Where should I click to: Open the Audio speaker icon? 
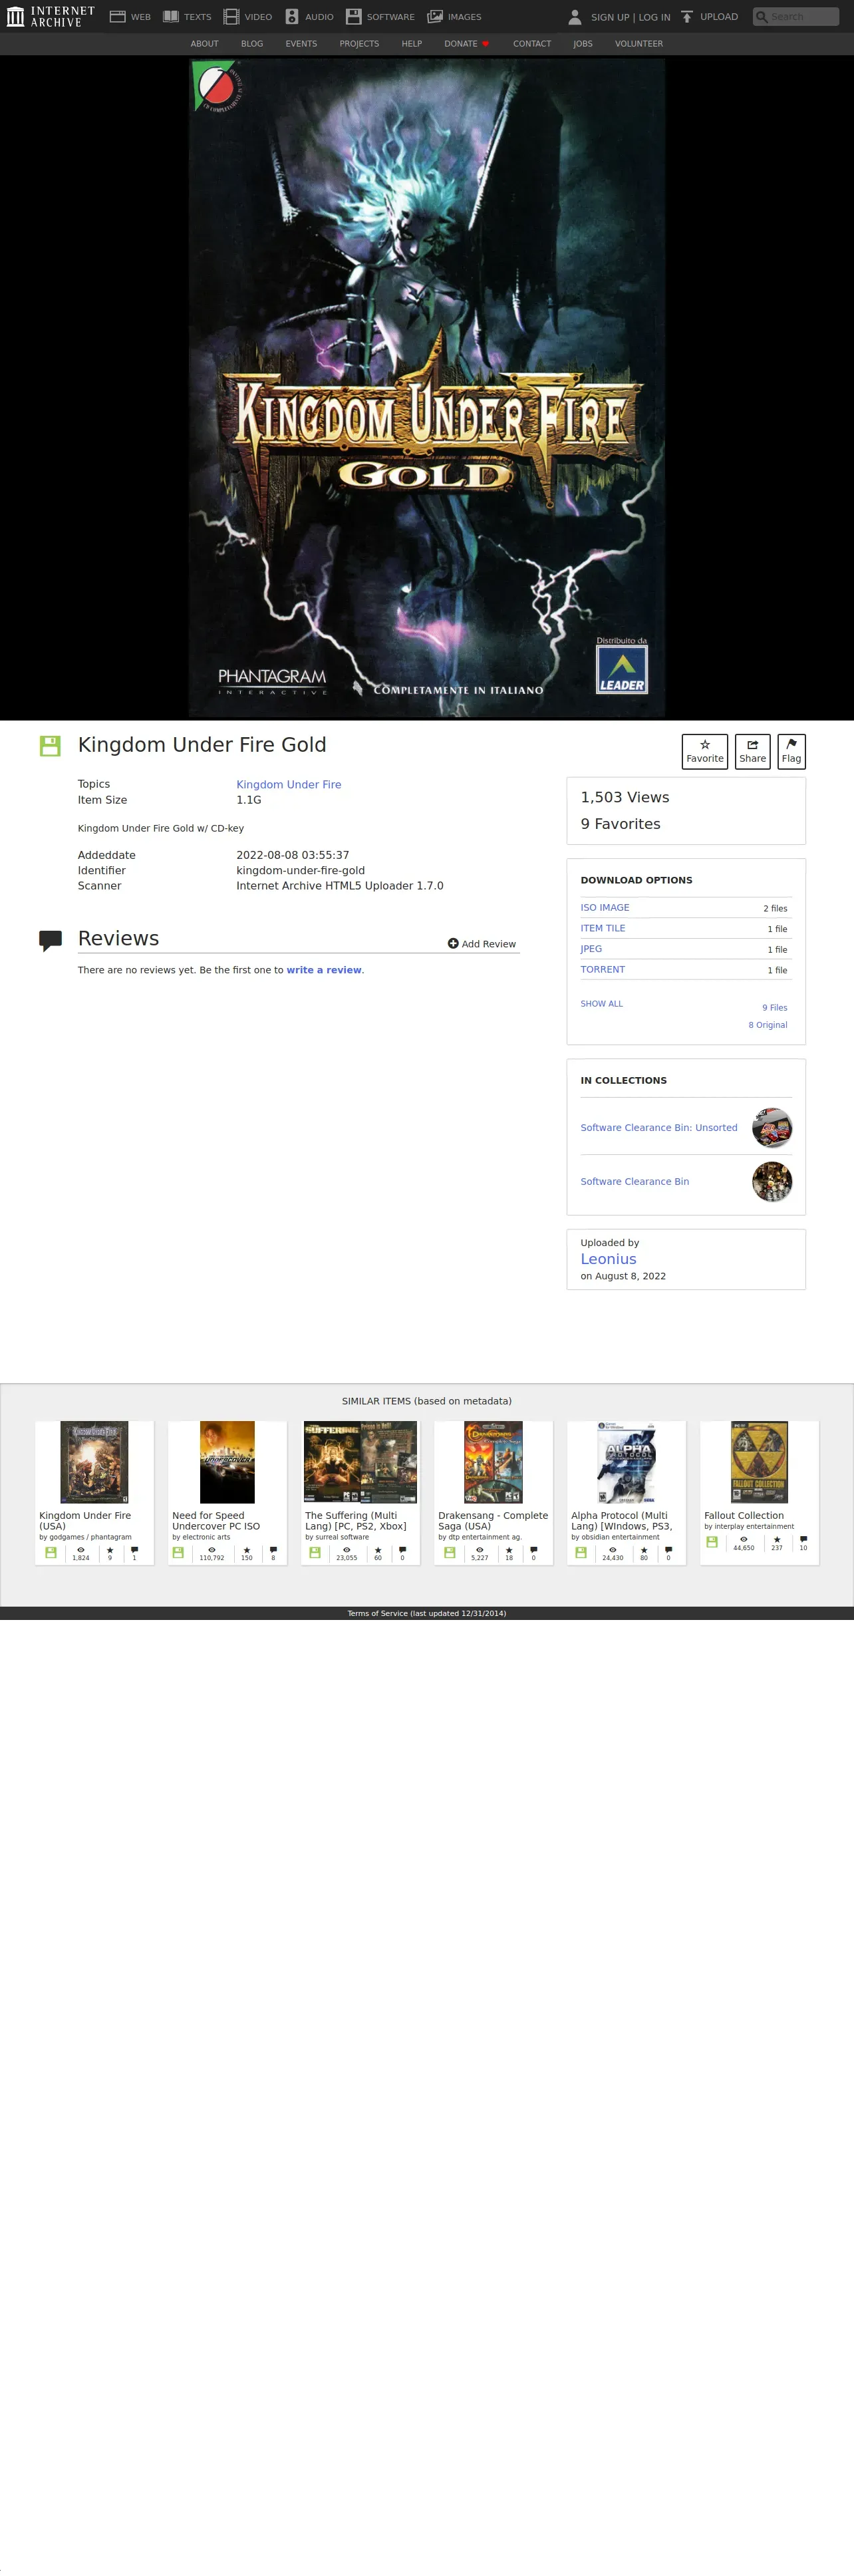(292, 17)
